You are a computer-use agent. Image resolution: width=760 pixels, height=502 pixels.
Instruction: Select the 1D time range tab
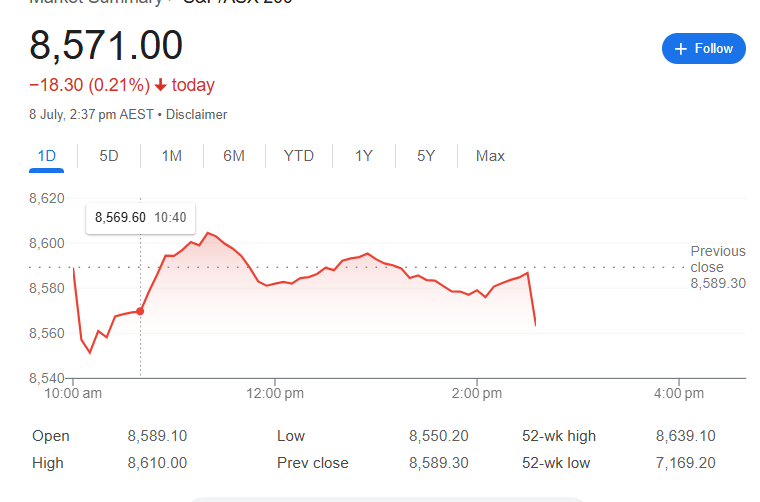[x=47, y=156]
